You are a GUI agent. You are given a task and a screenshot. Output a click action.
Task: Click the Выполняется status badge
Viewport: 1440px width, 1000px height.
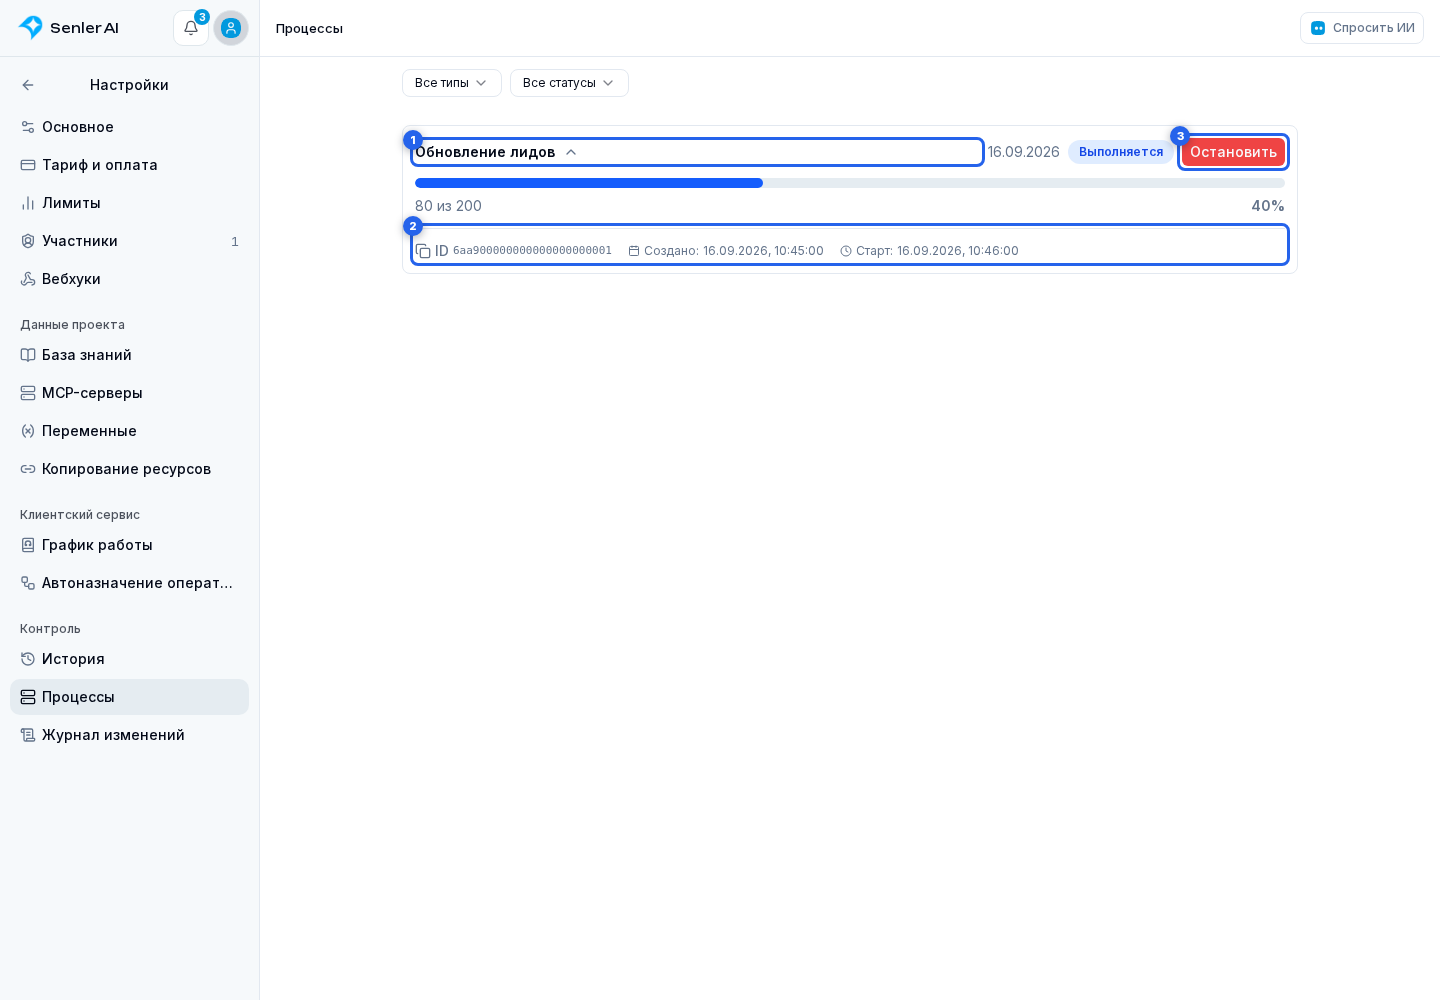(1121, 152)
